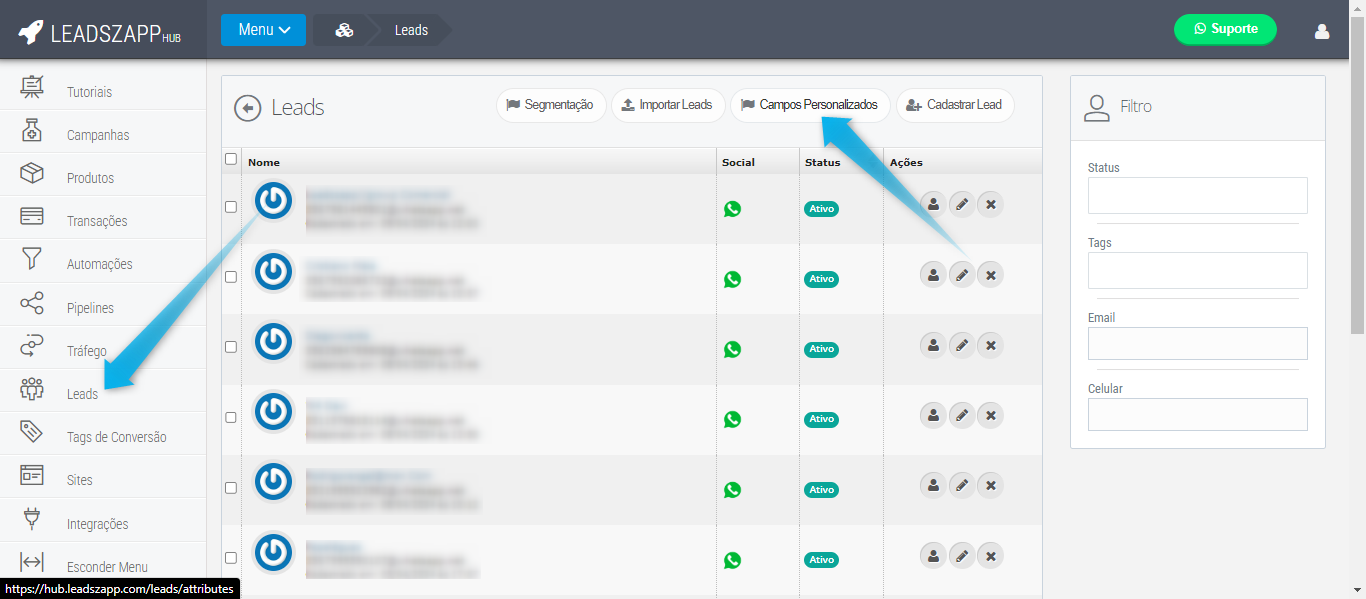Go to Pipelines in the sidebar menu
The width and height of the screenshot is (1366, 599).
coord(90,308)
